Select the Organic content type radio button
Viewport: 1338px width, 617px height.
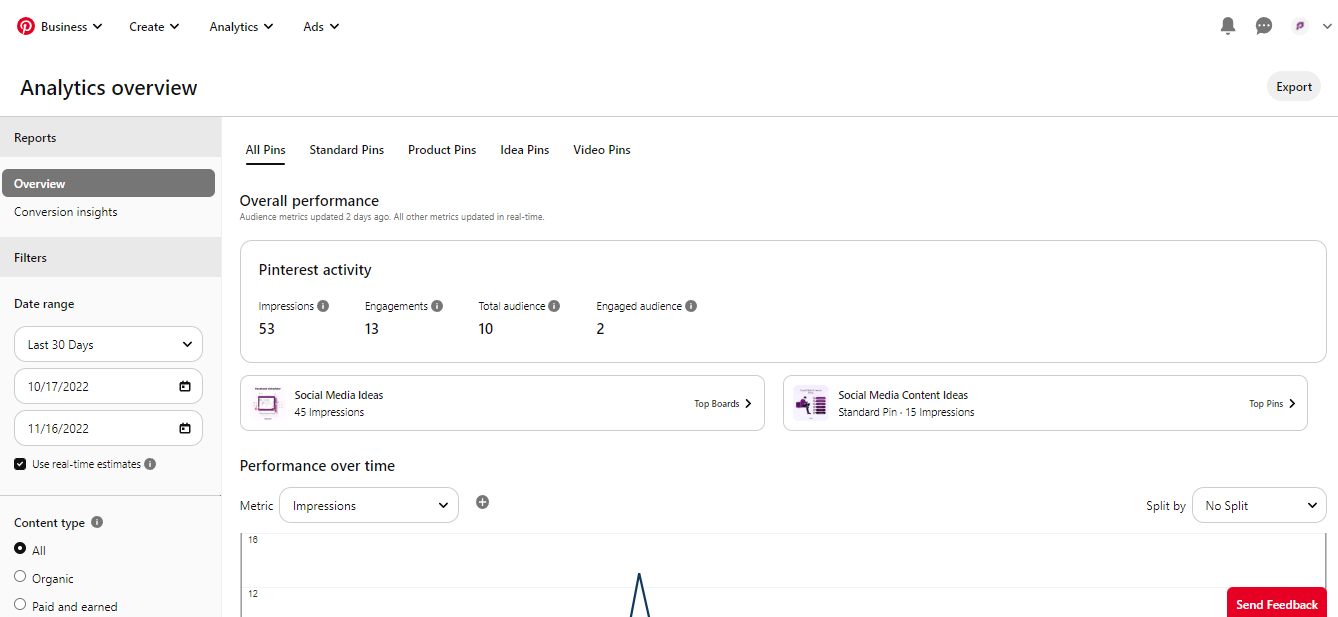click(x=20, y=577)
